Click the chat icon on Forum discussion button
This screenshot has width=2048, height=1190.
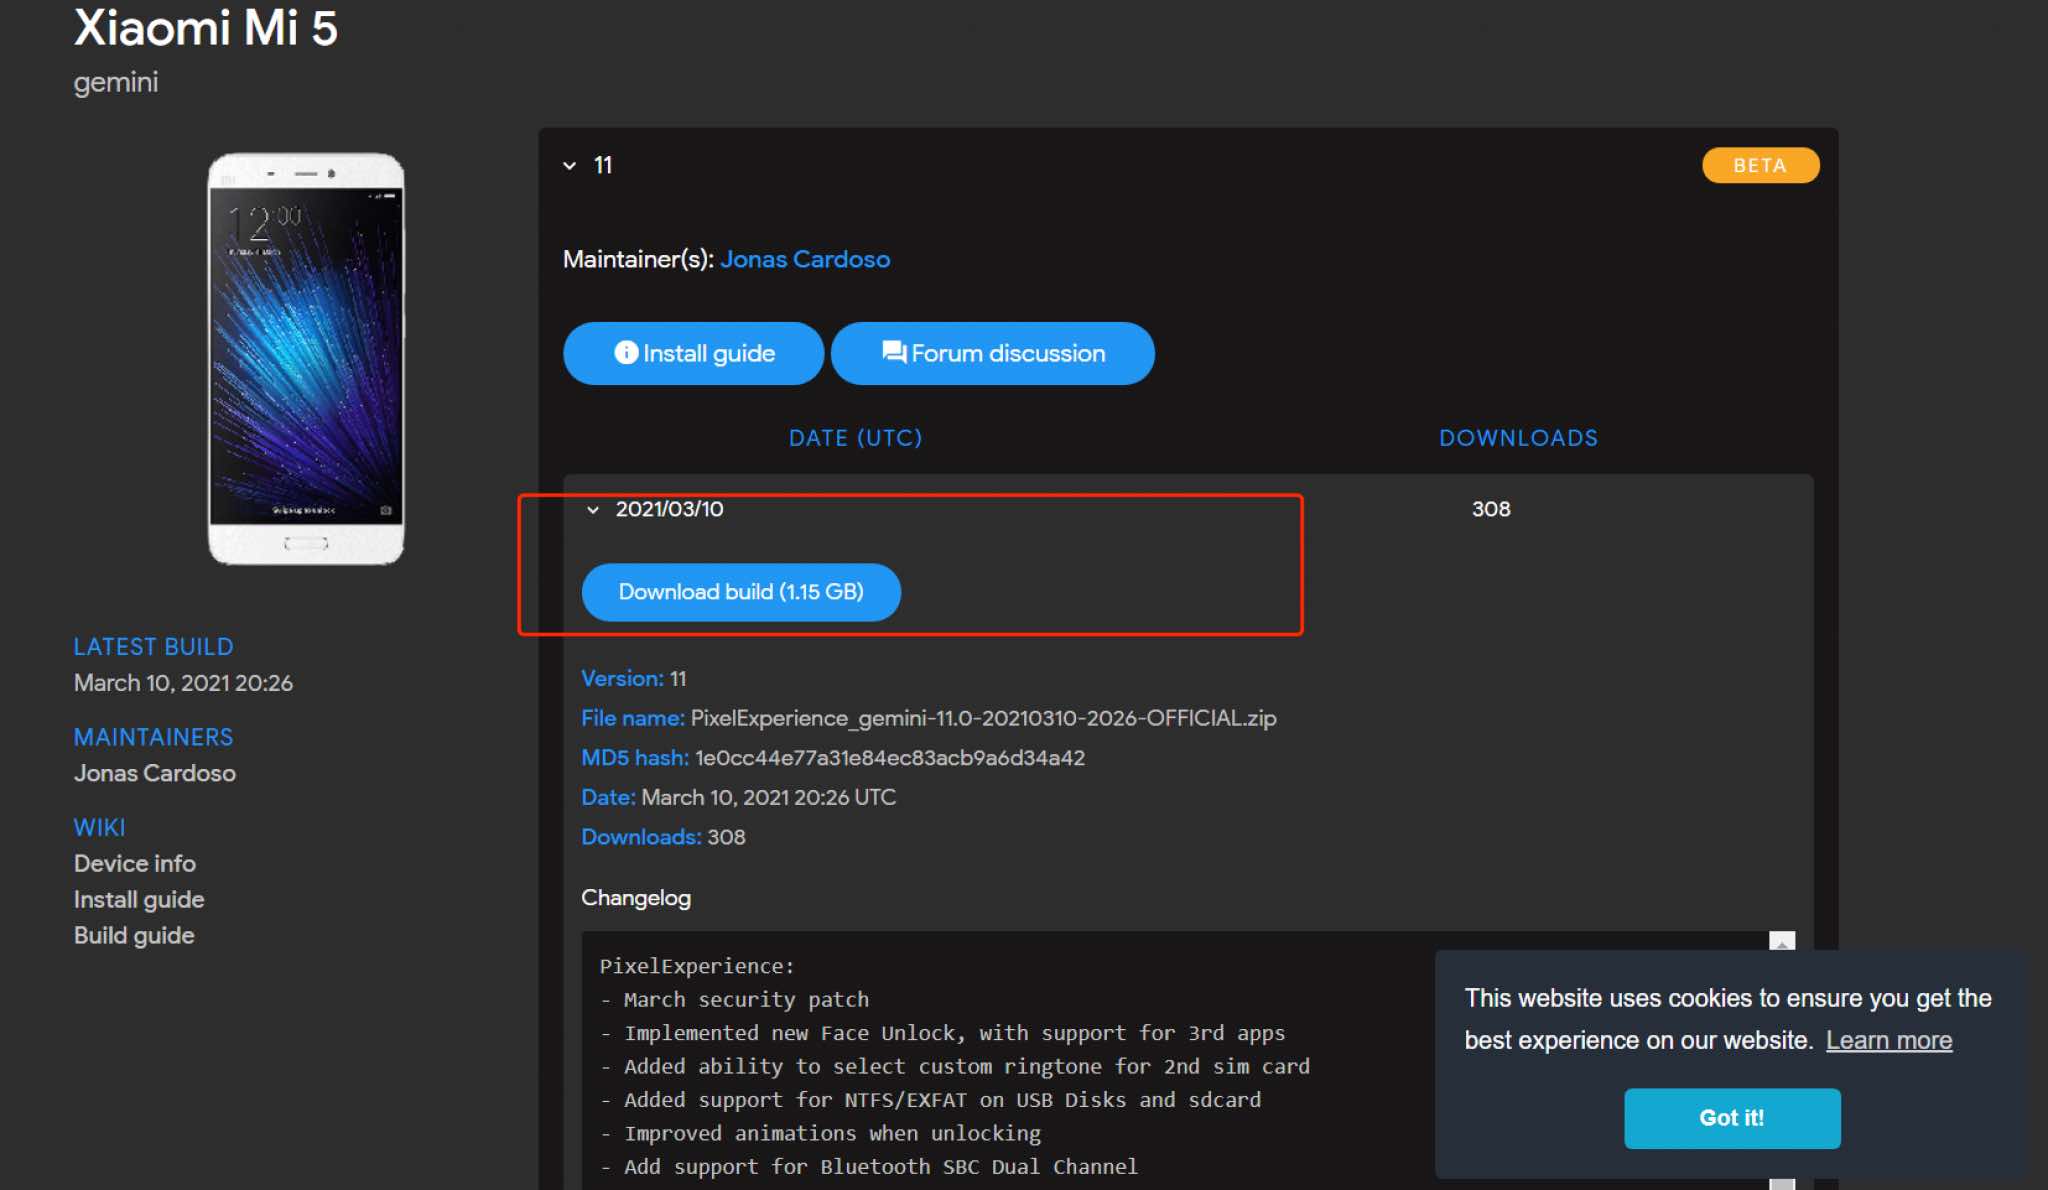893,352
